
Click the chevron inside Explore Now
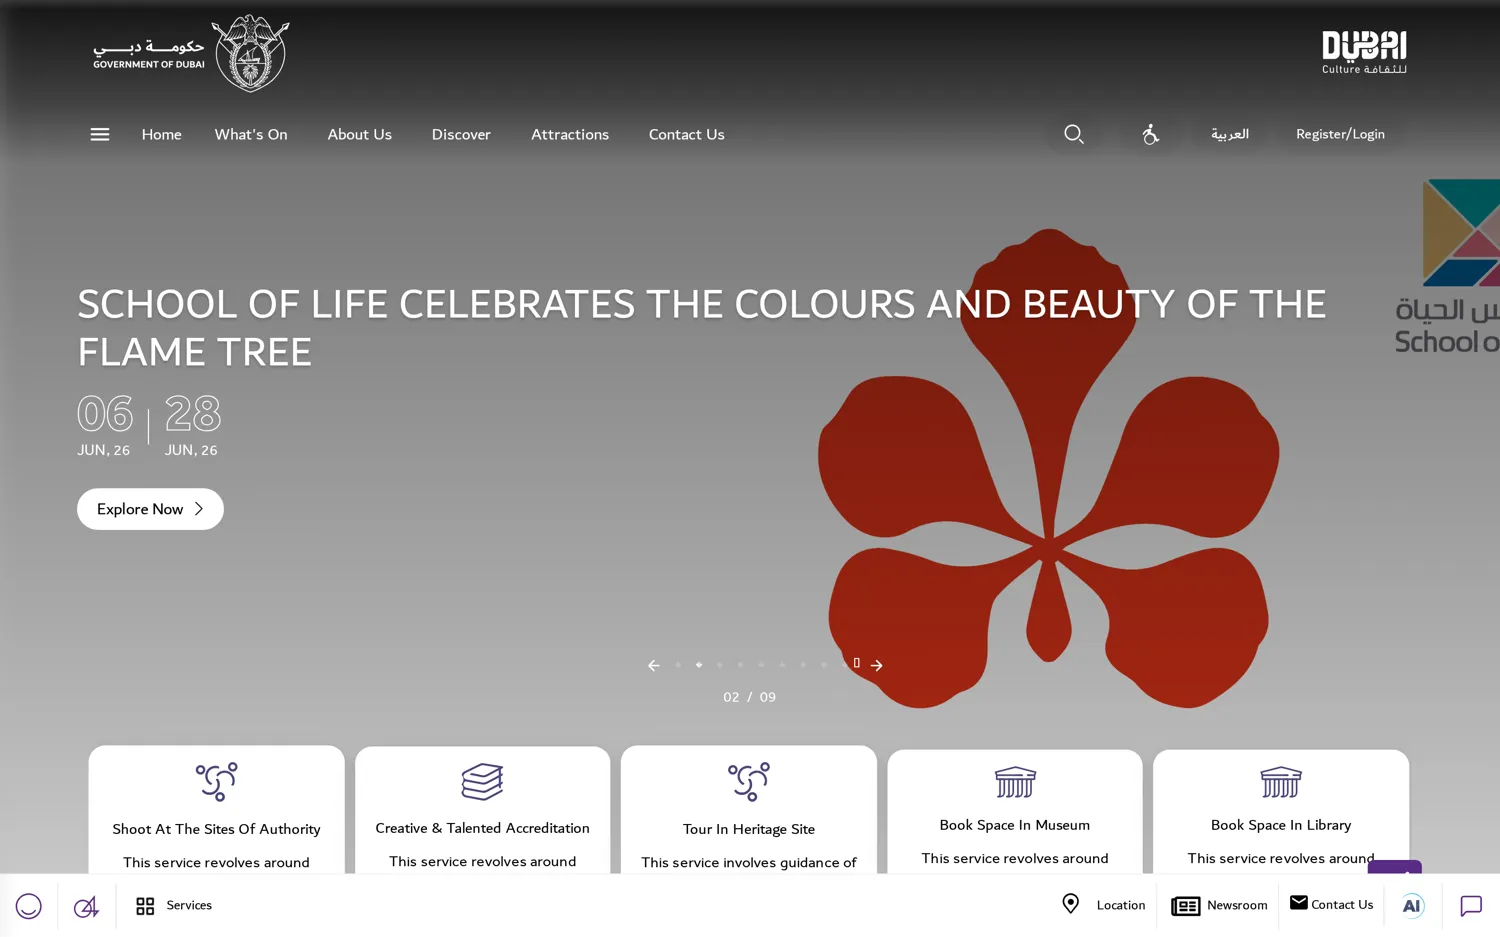pos(199,509)
